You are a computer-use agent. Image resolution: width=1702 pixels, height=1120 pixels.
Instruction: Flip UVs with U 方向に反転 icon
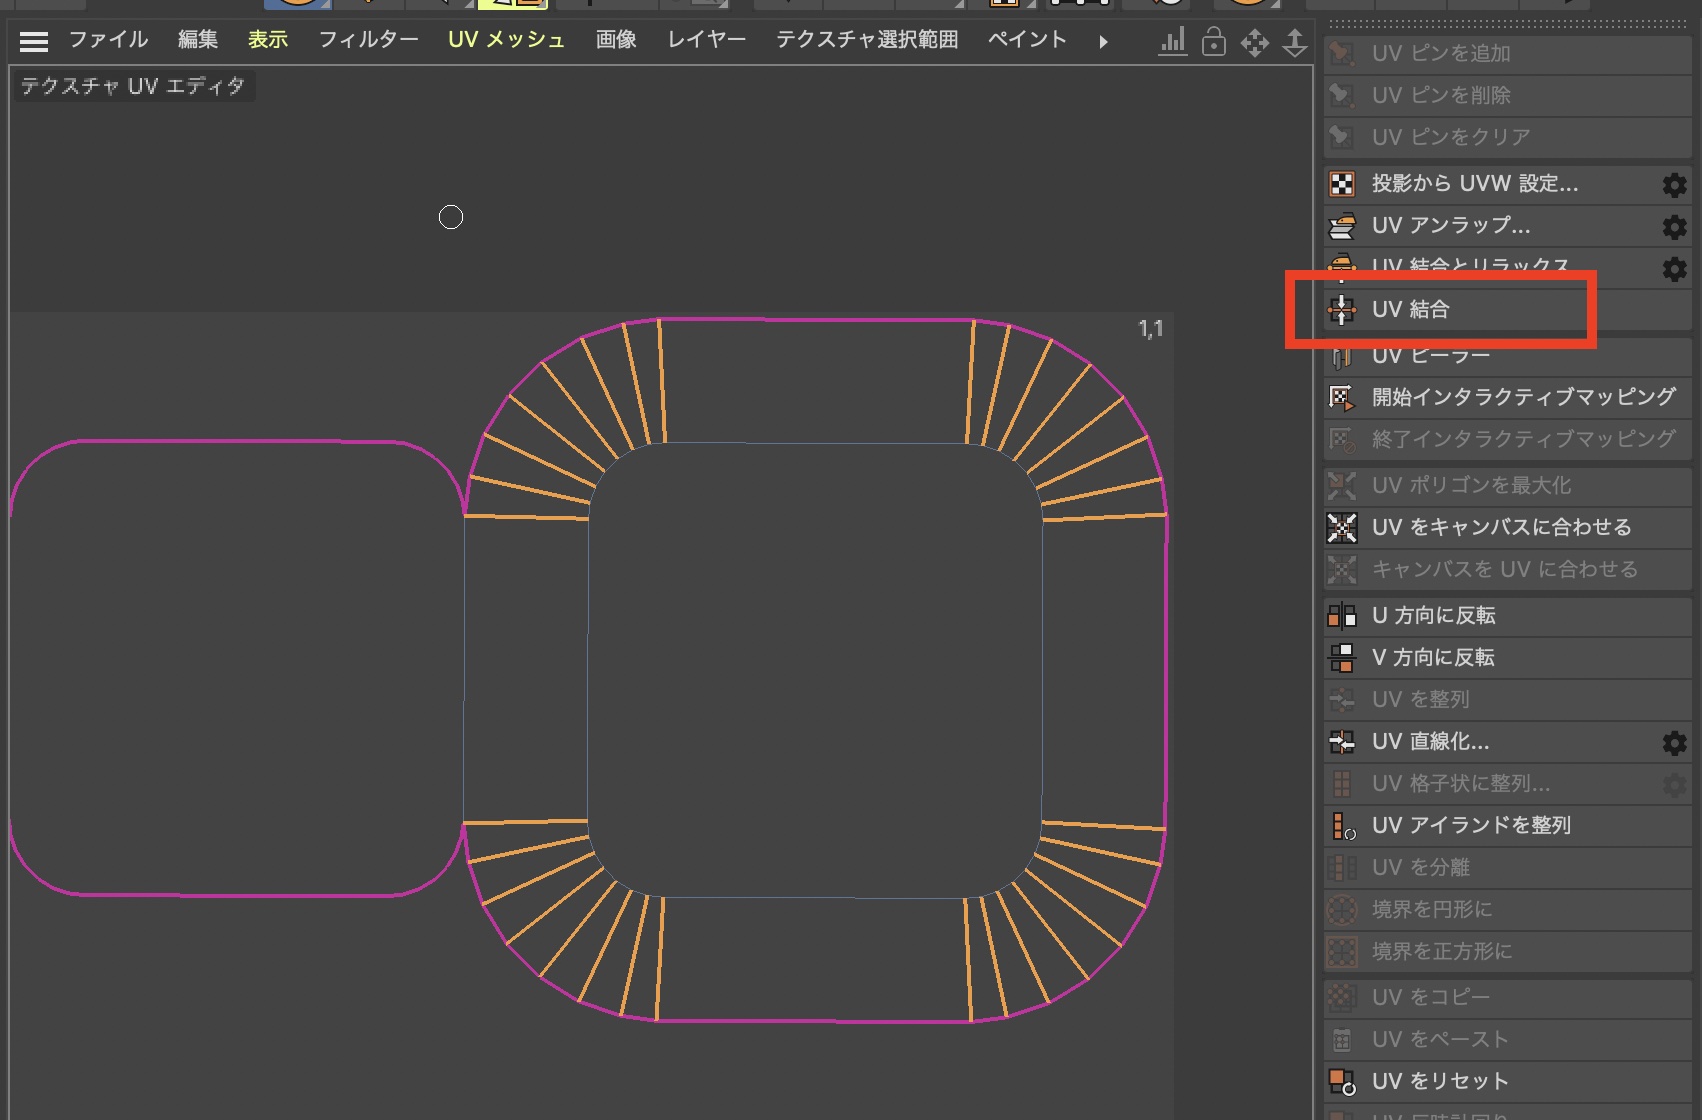1341,616
